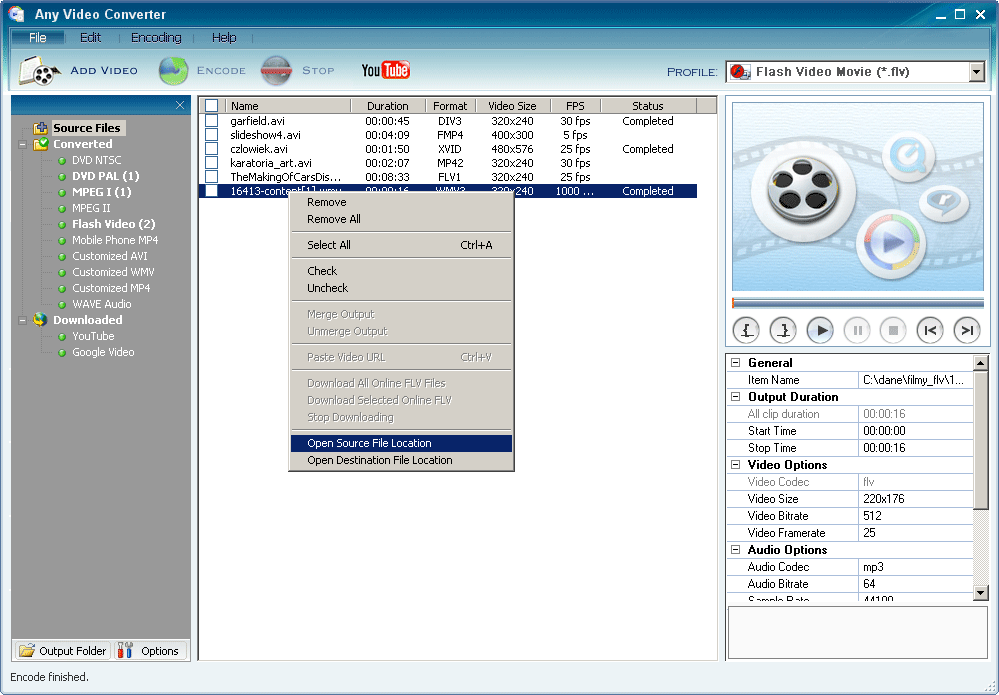Click the Output Folder icon
Screen dimensions: 999x695
click(x=27, y=650)
